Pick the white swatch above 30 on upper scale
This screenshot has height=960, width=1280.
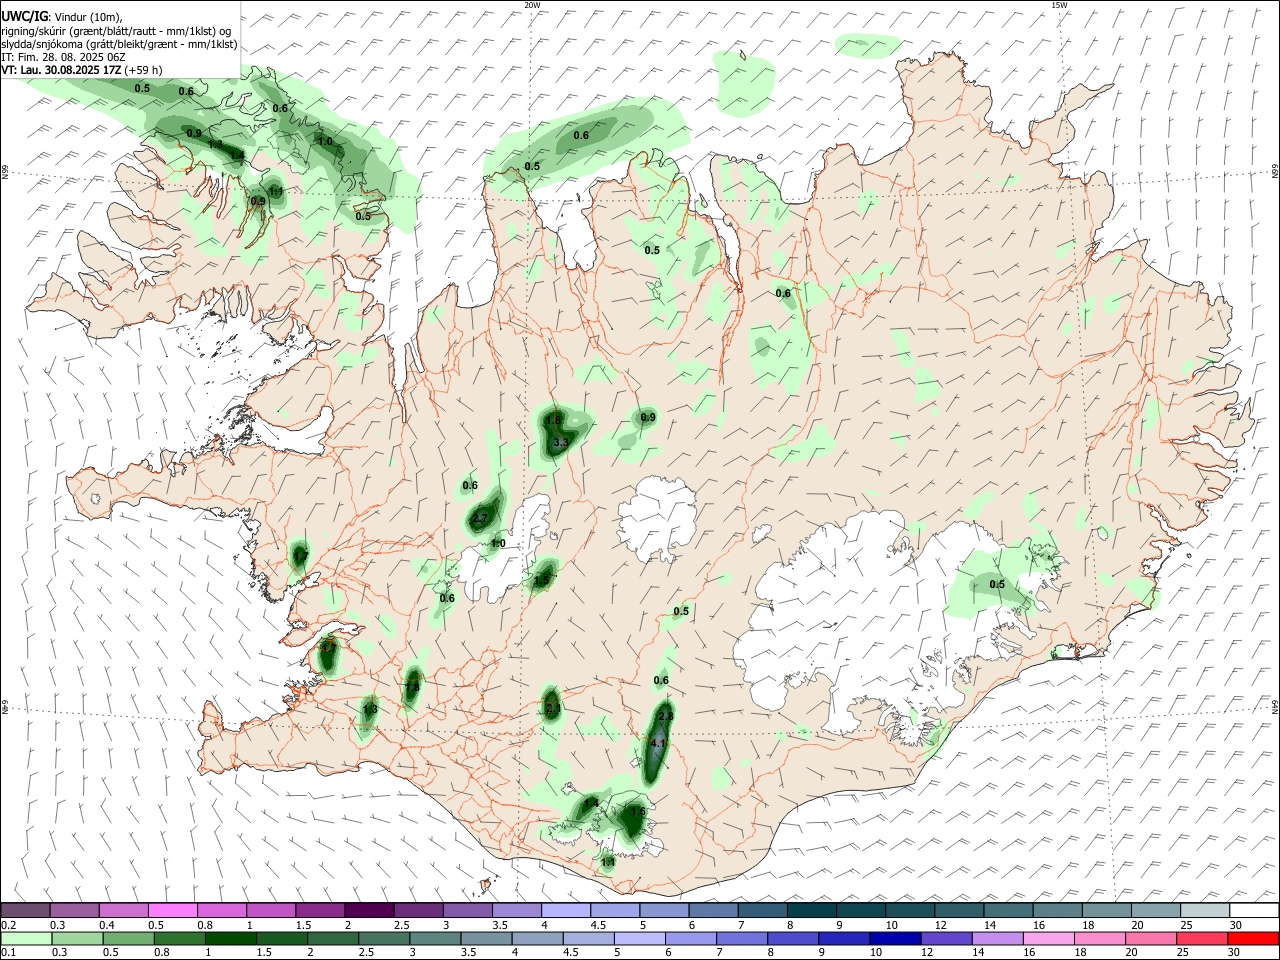(1255, 910)
